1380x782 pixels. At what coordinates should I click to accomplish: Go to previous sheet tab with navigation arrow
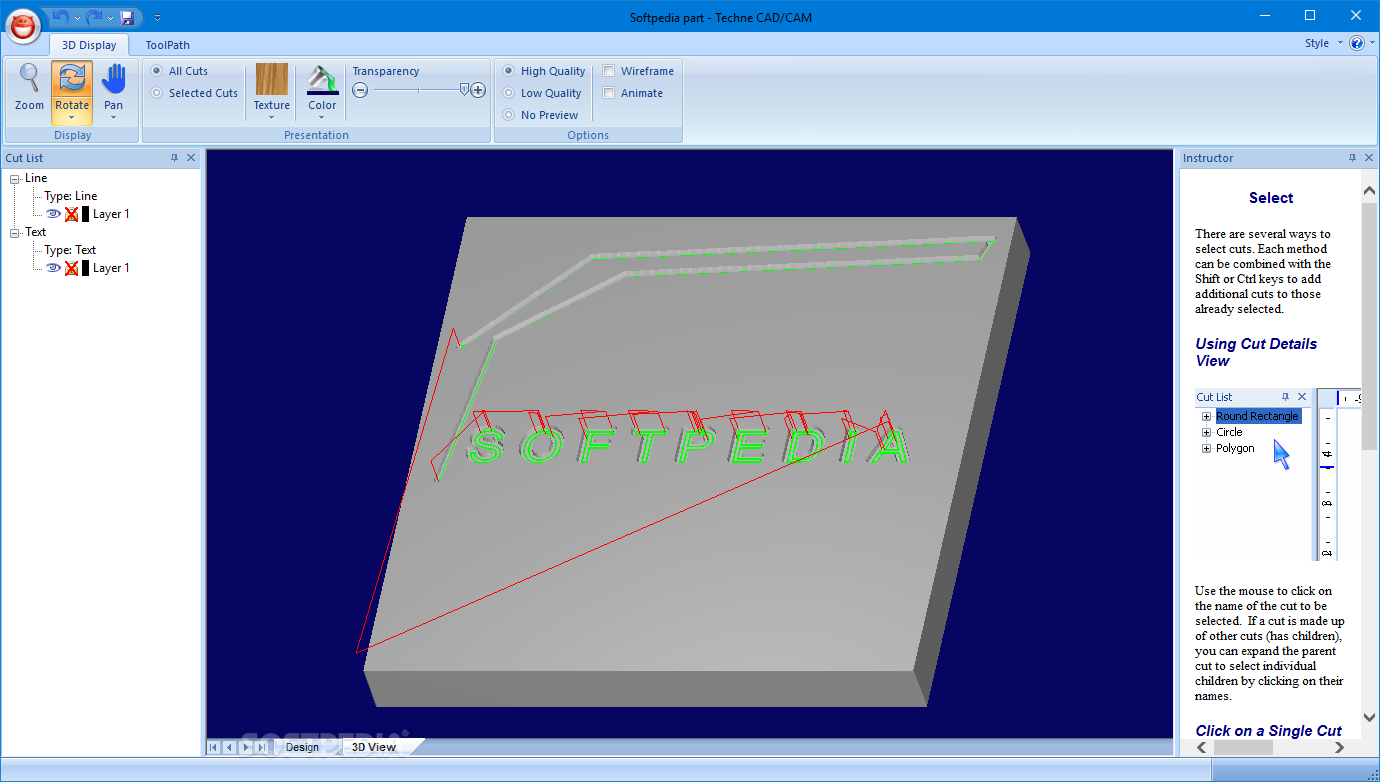(x=230, y=747)
